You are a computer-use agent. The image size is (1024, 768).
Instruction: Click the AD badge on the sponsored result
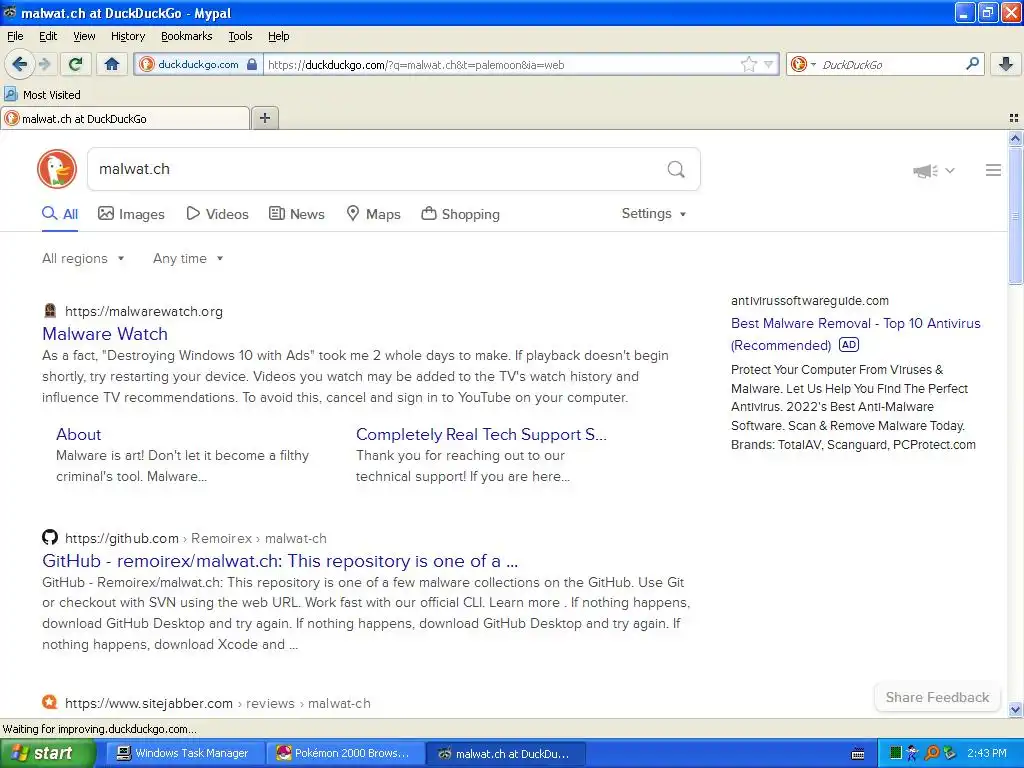tap(848, 344)
